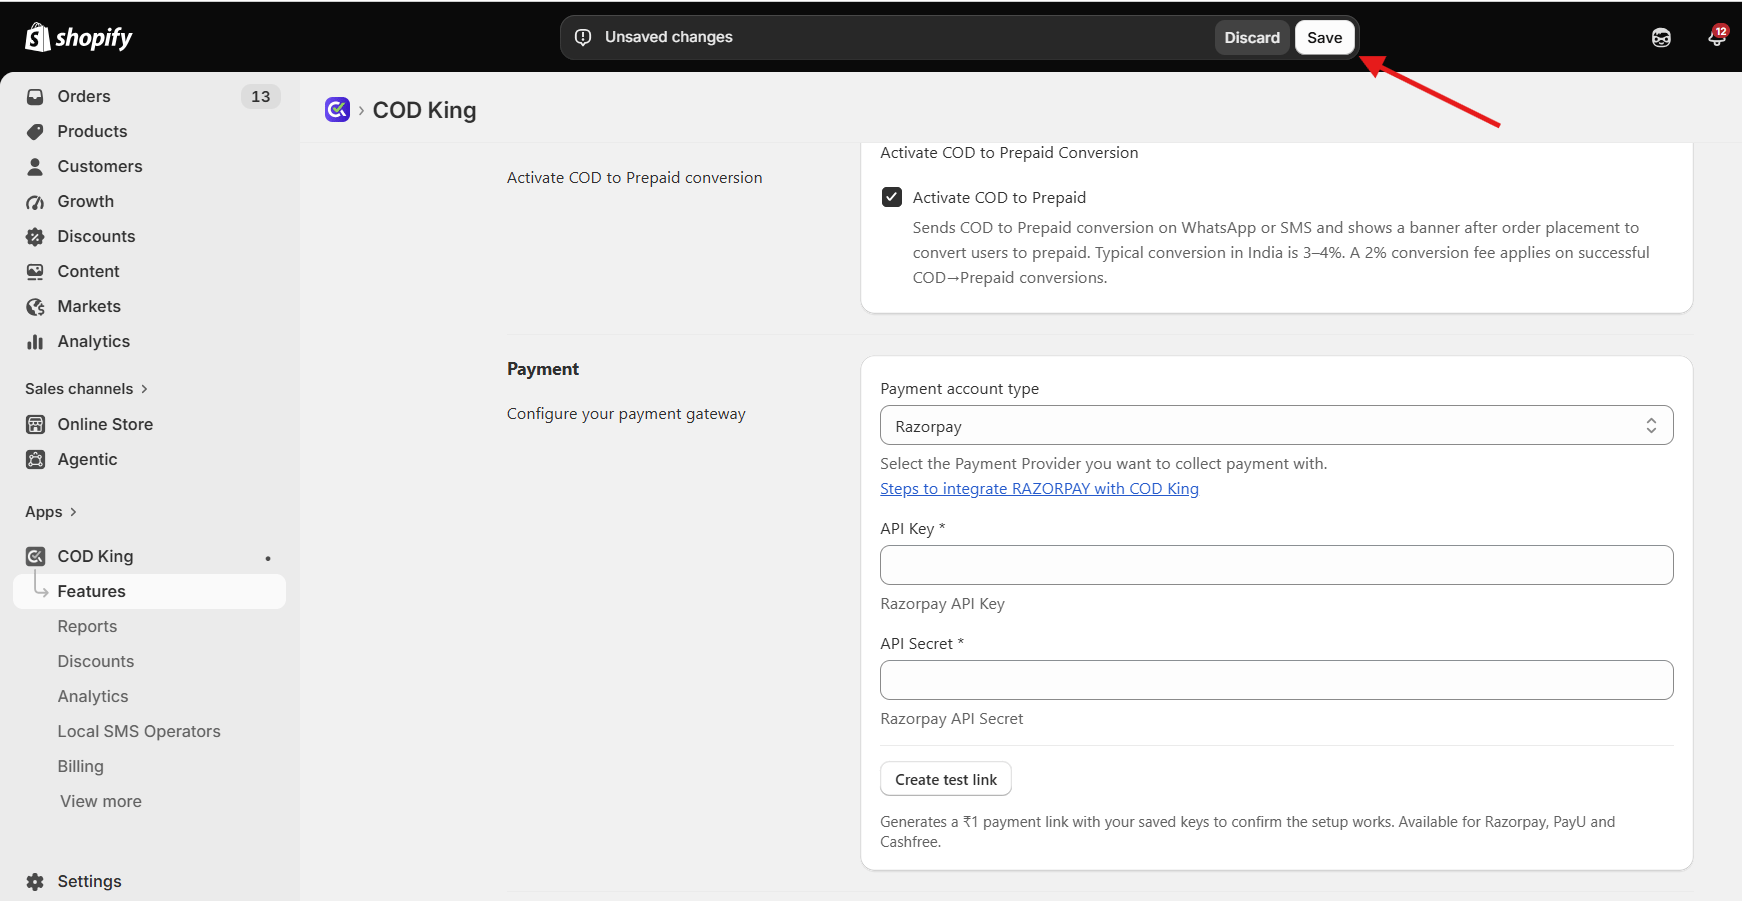Click the Agentic channel icon
This screenshot has width=1742, height=901.
click(x=35, y=460)
